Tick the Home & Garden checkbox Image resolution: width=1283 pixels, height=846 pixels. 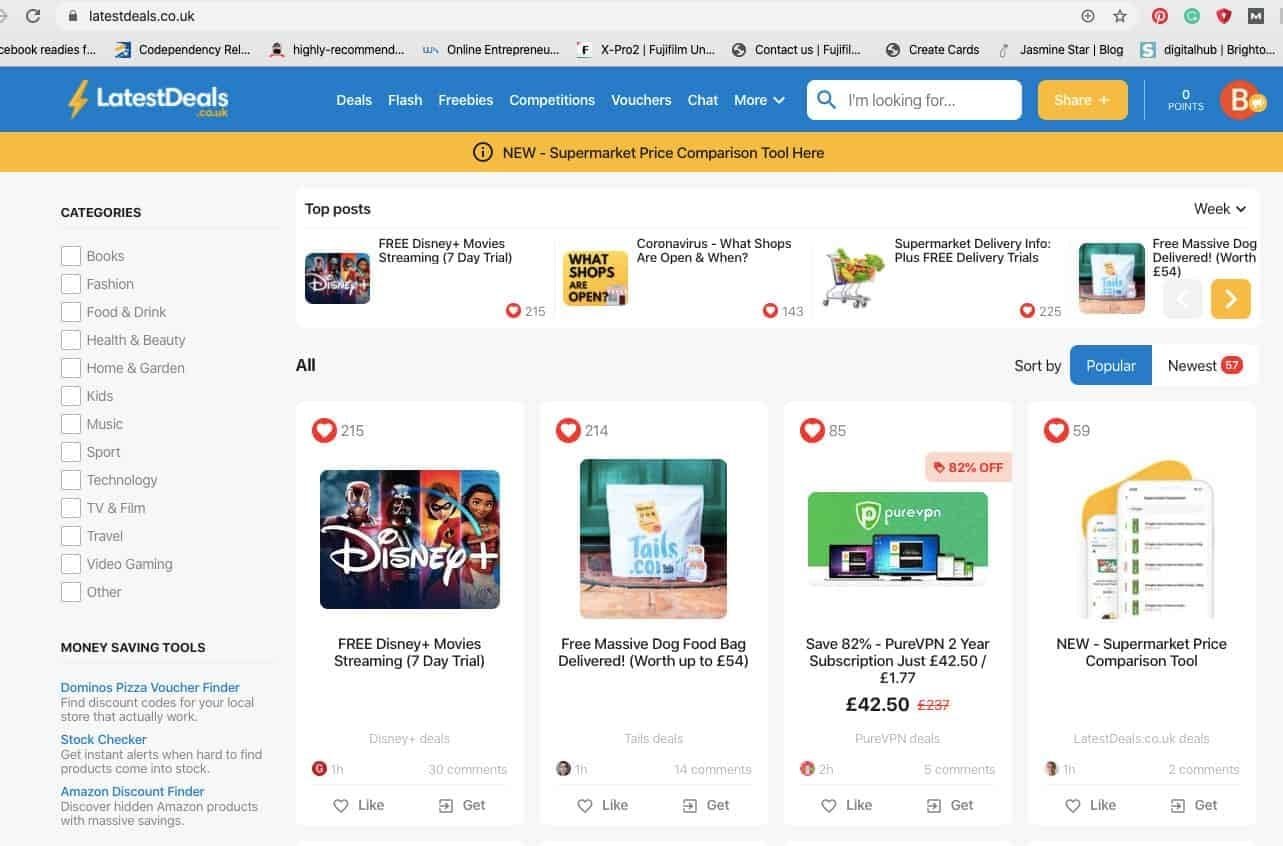(x=71, y=368)
